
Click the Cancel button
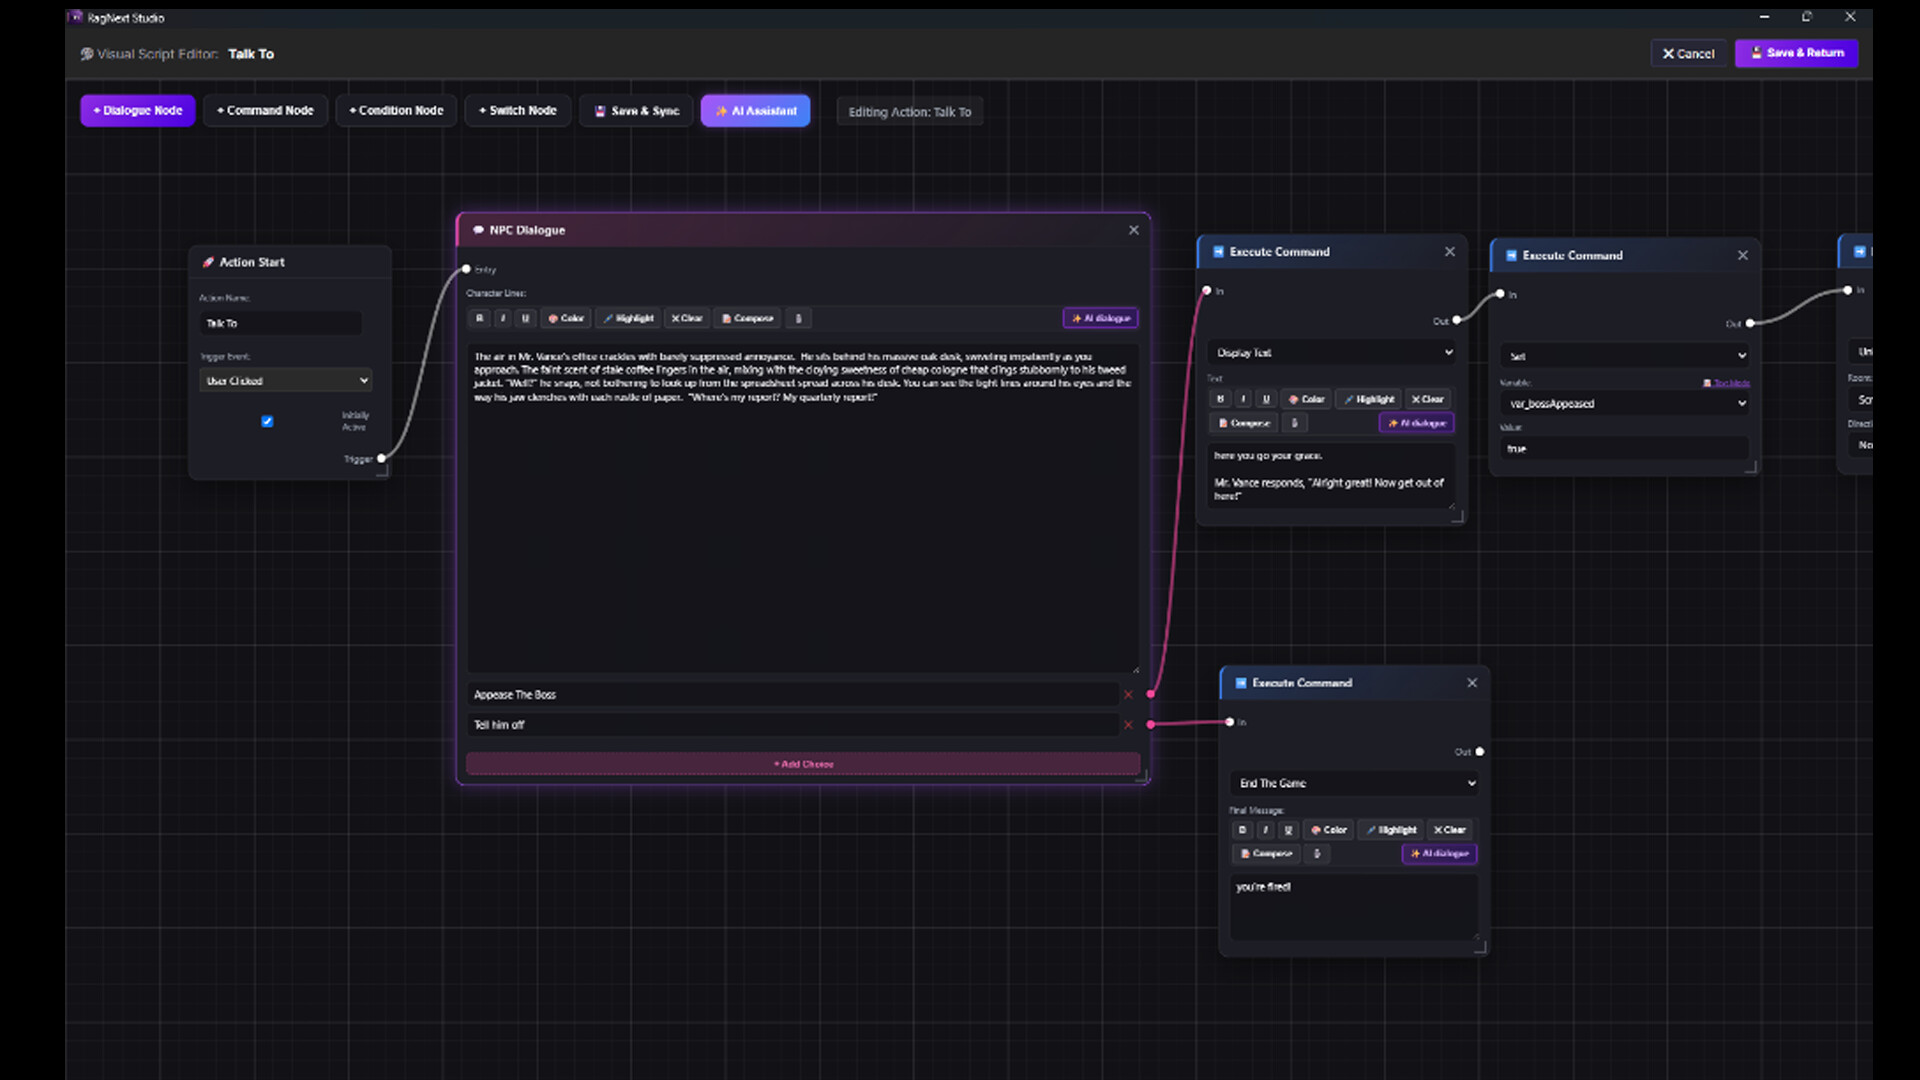click(1688, 53)
